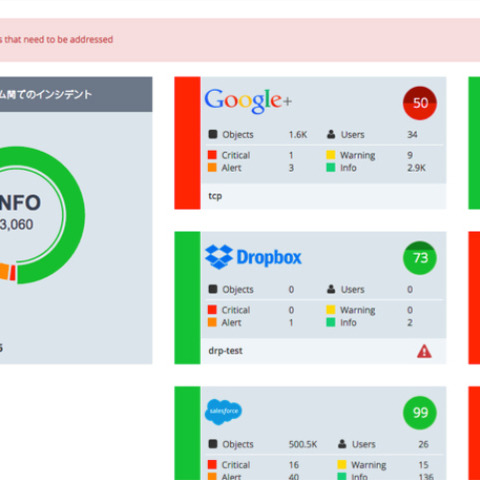480x480 pixels.
Task: Click the Alert label in Google+ card
Action: click(x=231, y=168)
